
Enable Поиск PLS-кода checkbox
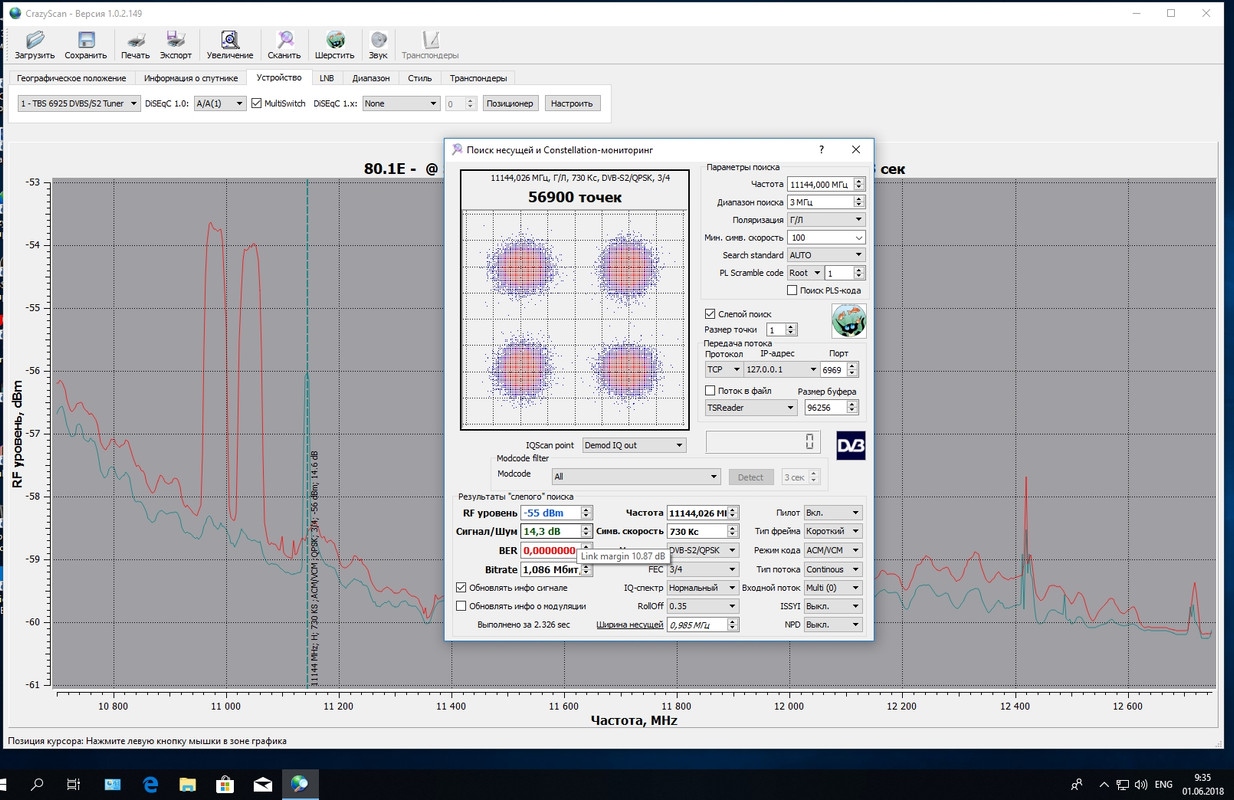coord(792,291)
